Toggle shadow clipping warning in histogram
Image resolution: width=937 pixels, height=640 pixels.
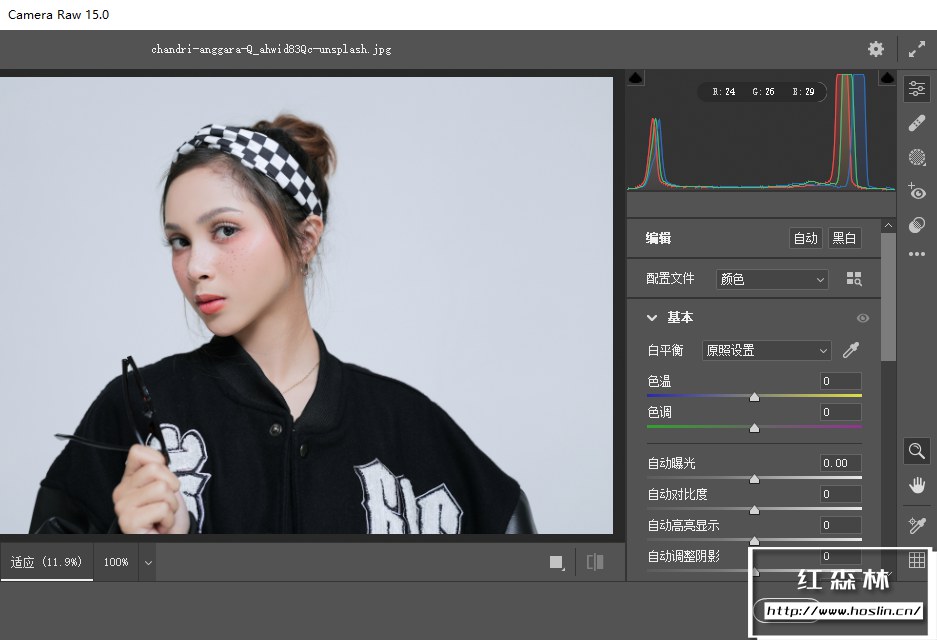pyautogui.click(x=637, y=78)
